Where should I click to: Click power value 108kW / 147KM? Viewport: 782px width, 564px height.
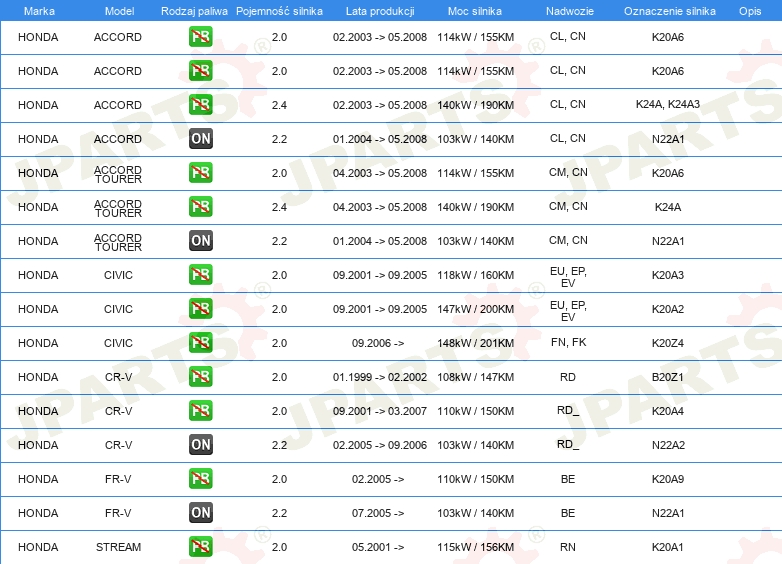tap(475, 377)
